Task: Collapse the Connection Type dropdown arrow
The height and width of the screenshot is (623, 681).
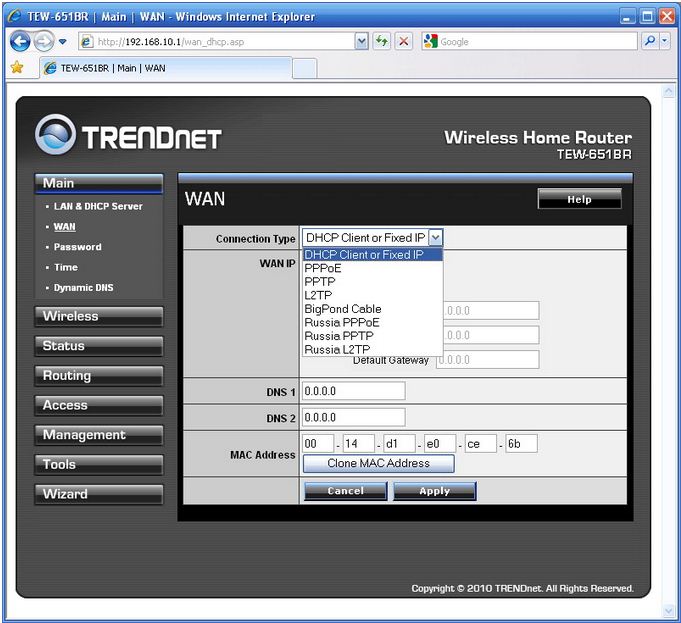Action: pyautogui.click(x=435, y=238)
